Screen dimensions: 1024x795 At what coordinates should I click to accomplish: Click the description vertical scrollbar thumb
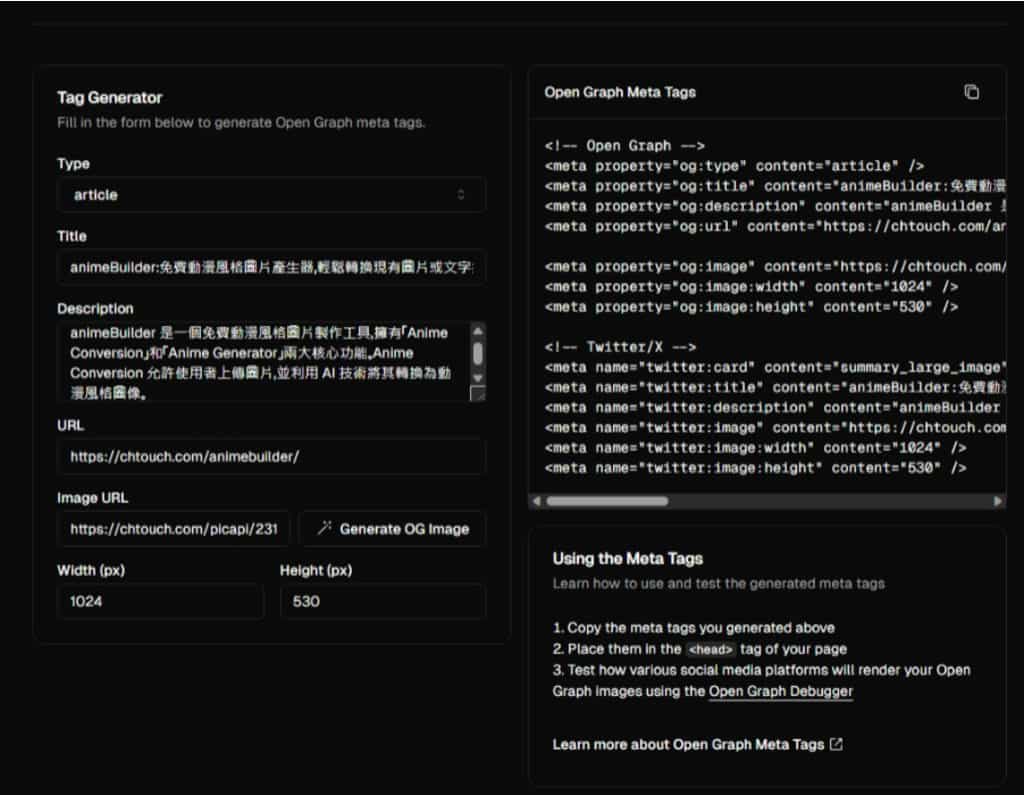pyautogui.click(x=478, y=354)
